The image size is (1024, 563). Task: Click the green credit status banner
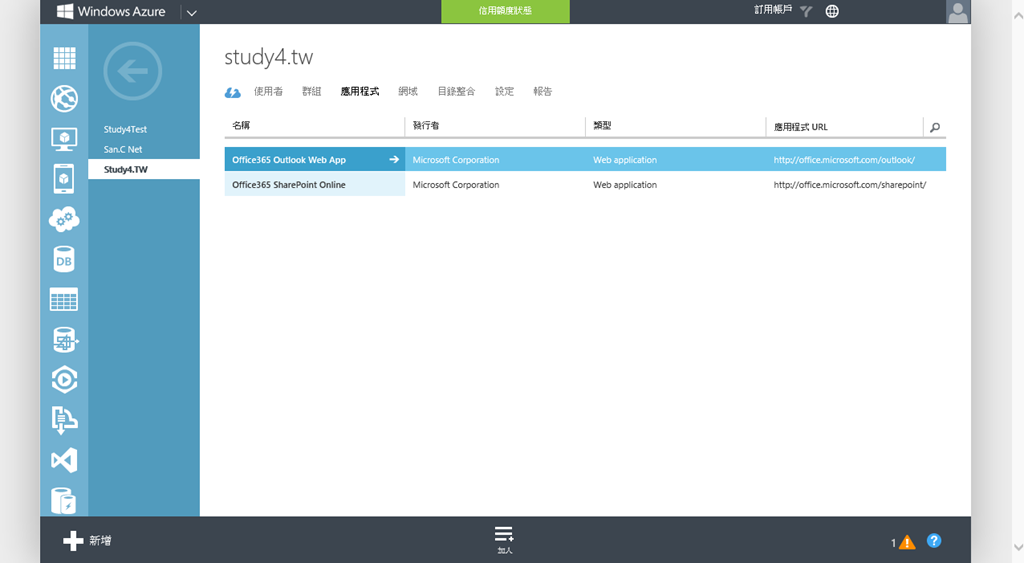[x=505, y=11]
